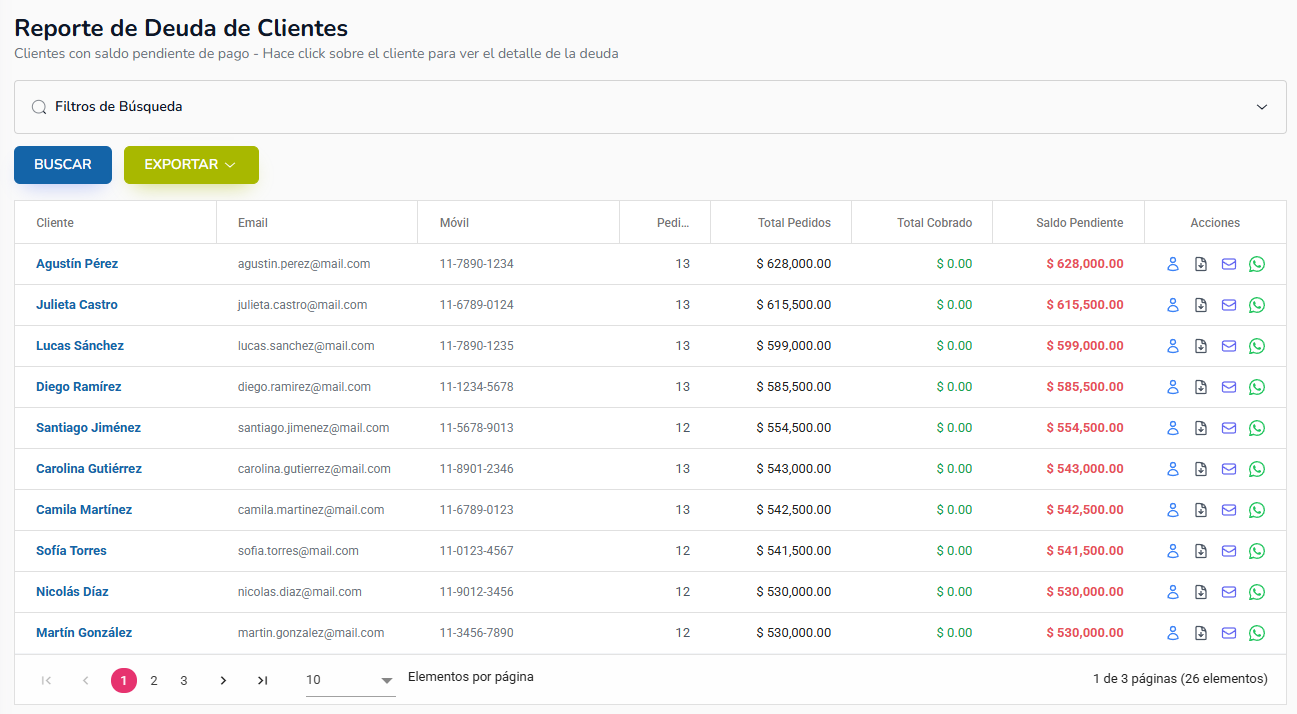The width and height of the screenshot is (1297, 714).
Task: WhatsApp icon in Lucas Sánchez row
Action: pyautogui.click(x=1257, y=346)
